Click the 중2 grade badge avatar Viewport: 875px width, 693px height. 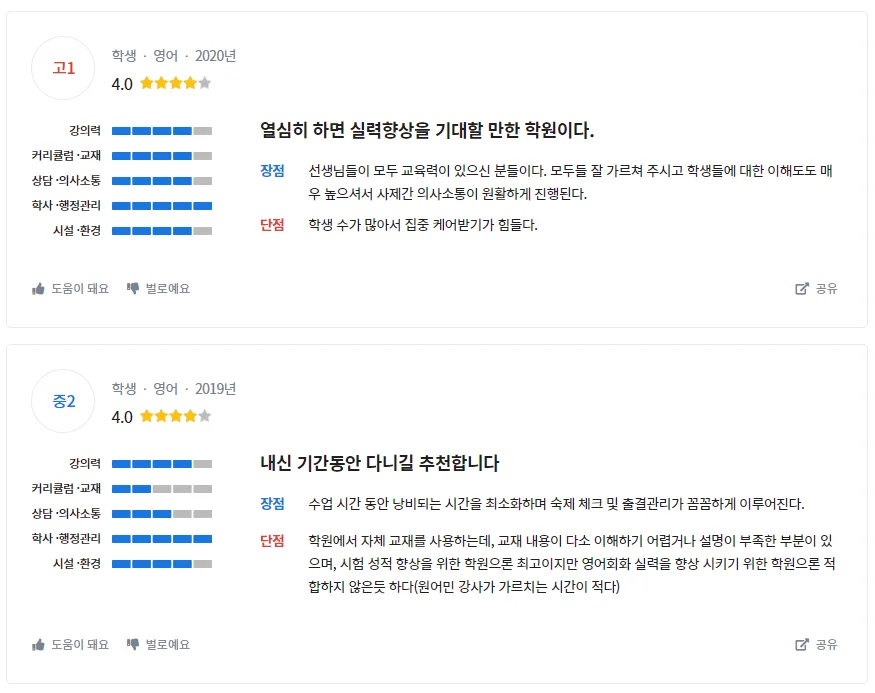[64, 401]
